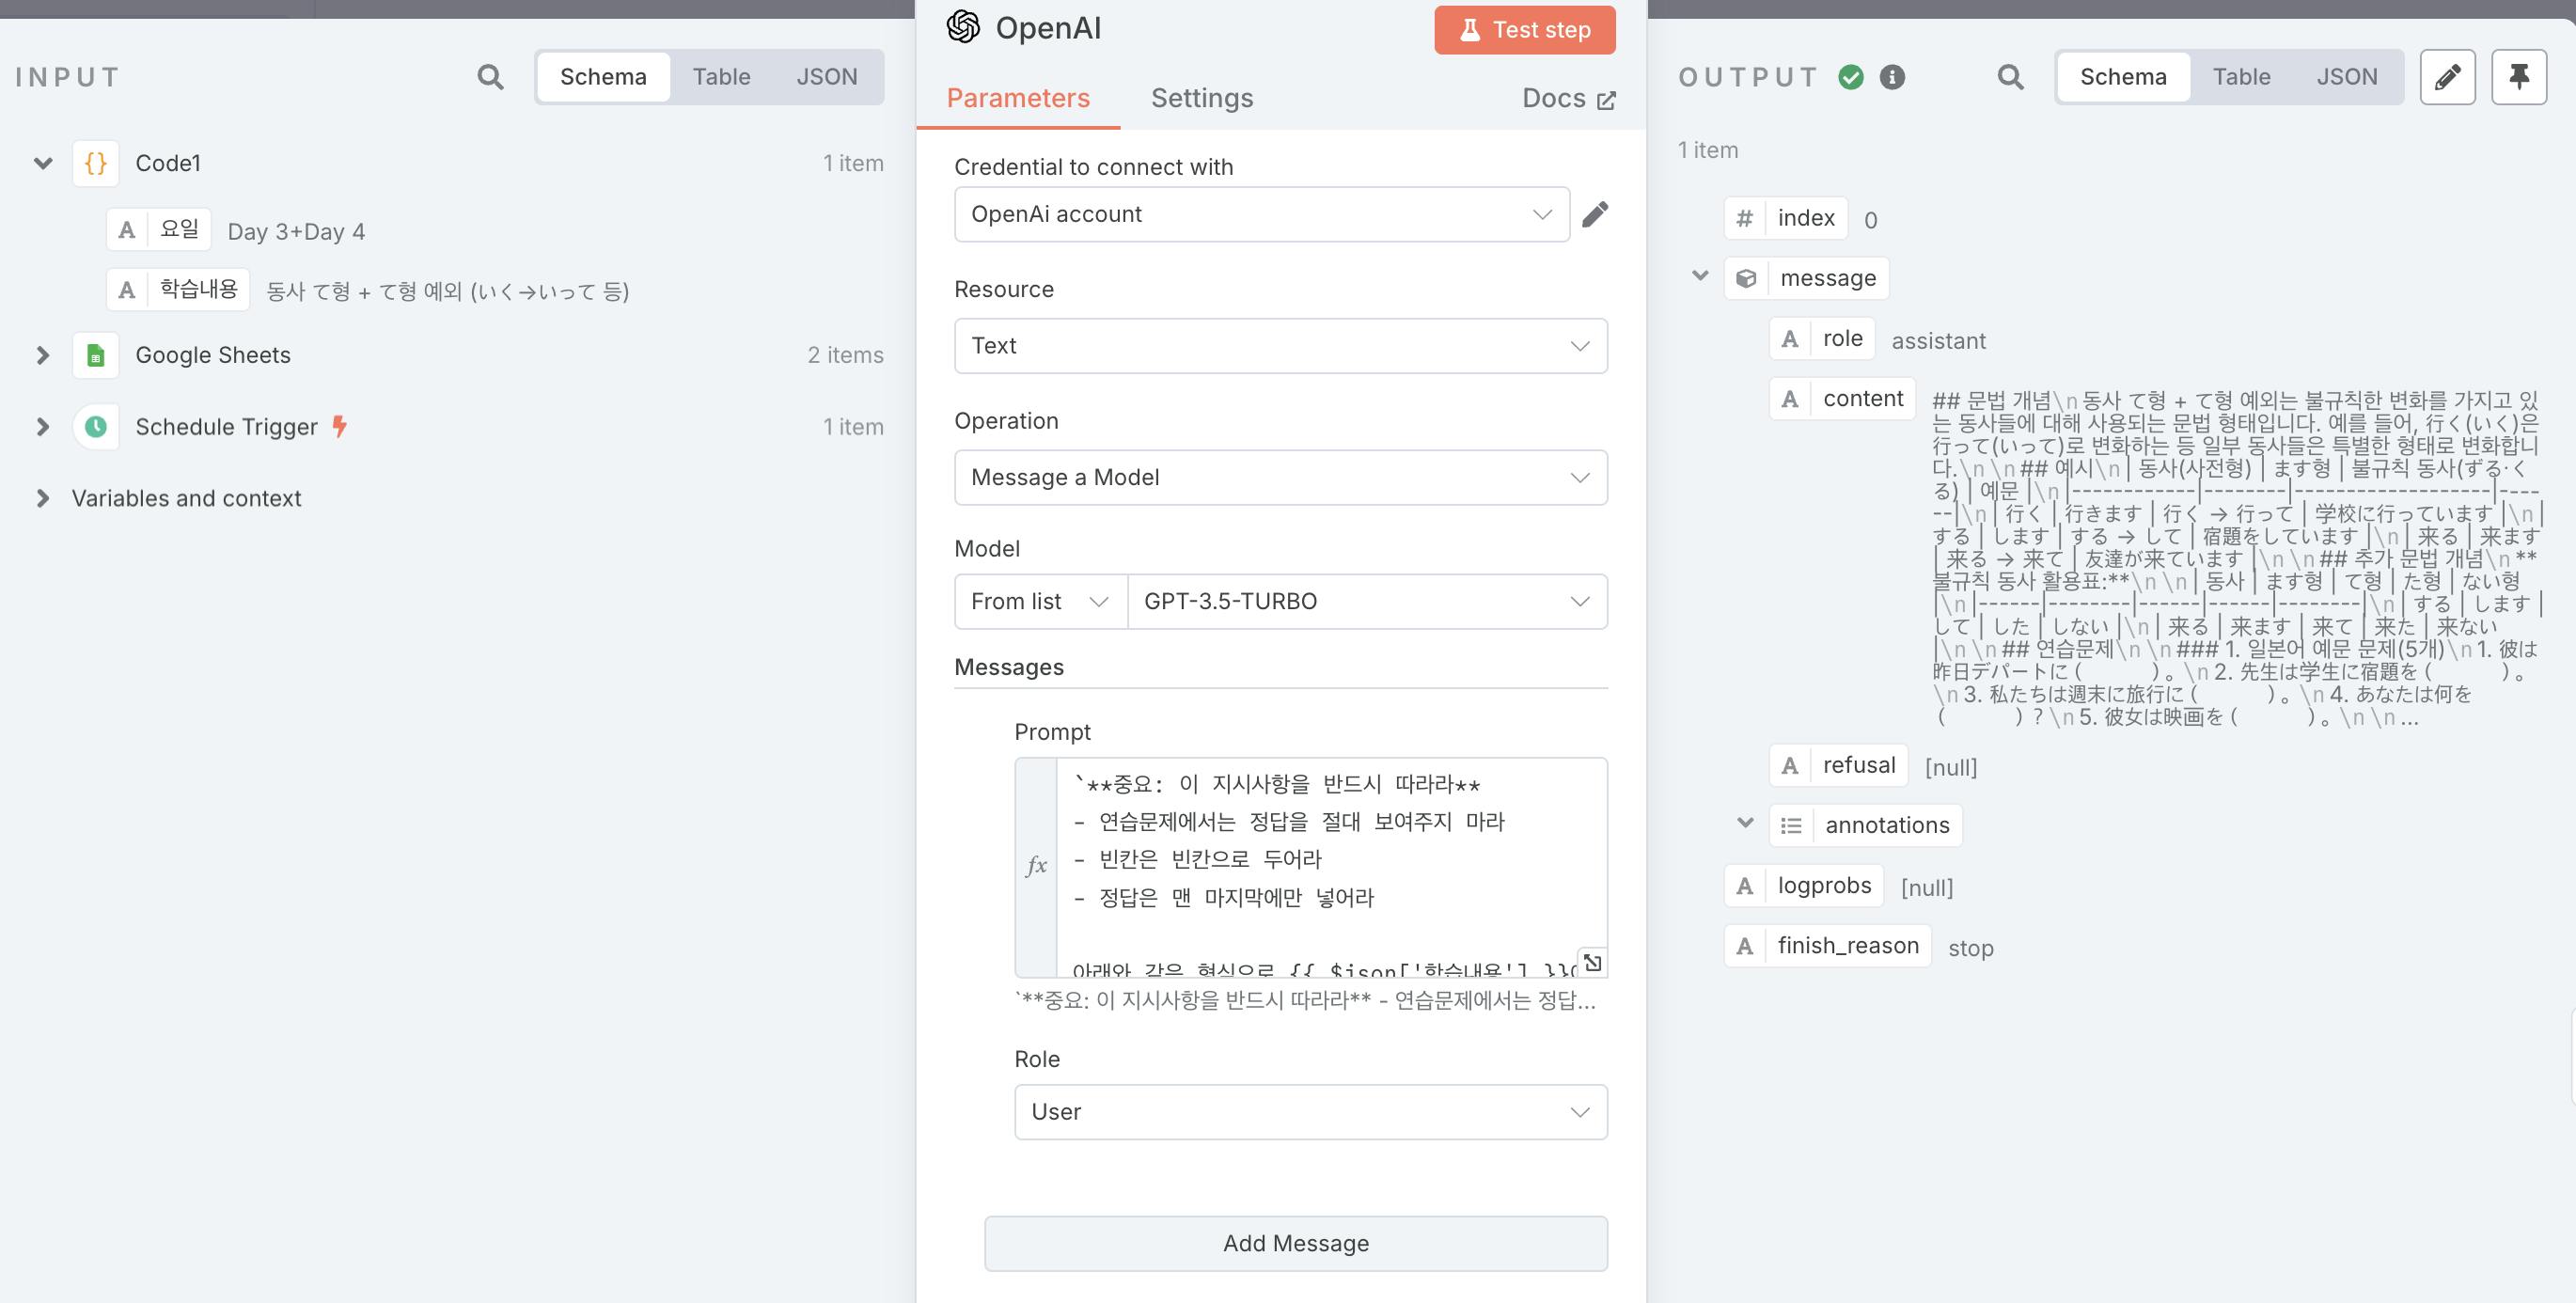Click the refusal output field pill
Screen dimensions: 2576x1303
(x=1839, y=766)
